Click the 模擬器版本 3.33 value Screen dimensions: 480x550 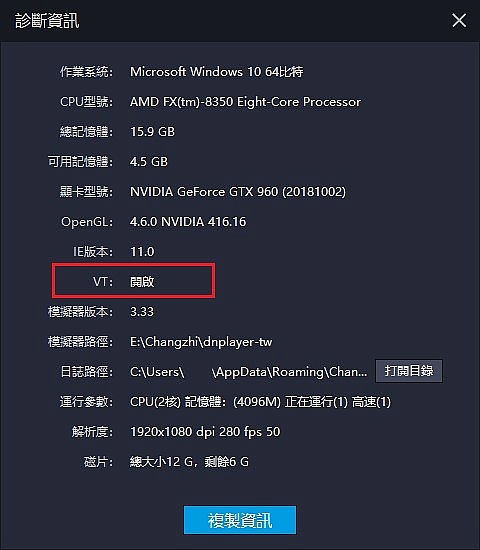(142, 311)
